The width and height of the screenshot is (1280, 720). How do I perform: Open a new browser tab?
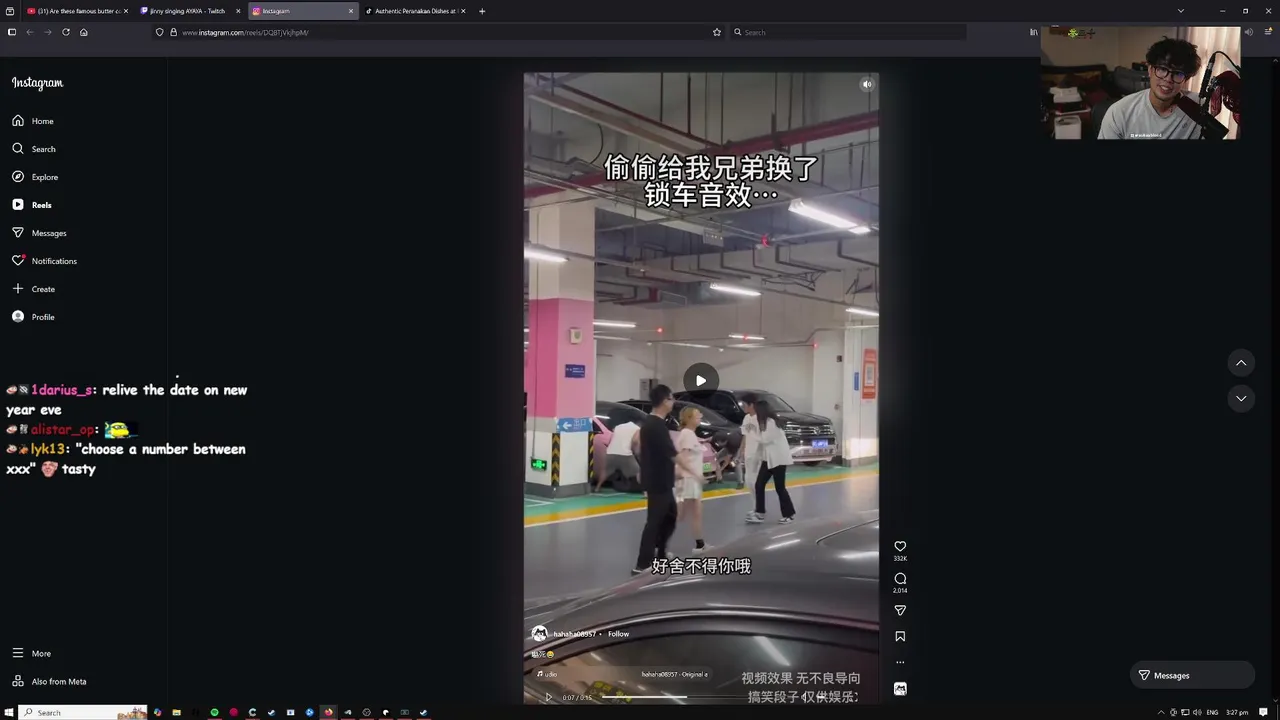click(482, 11)
